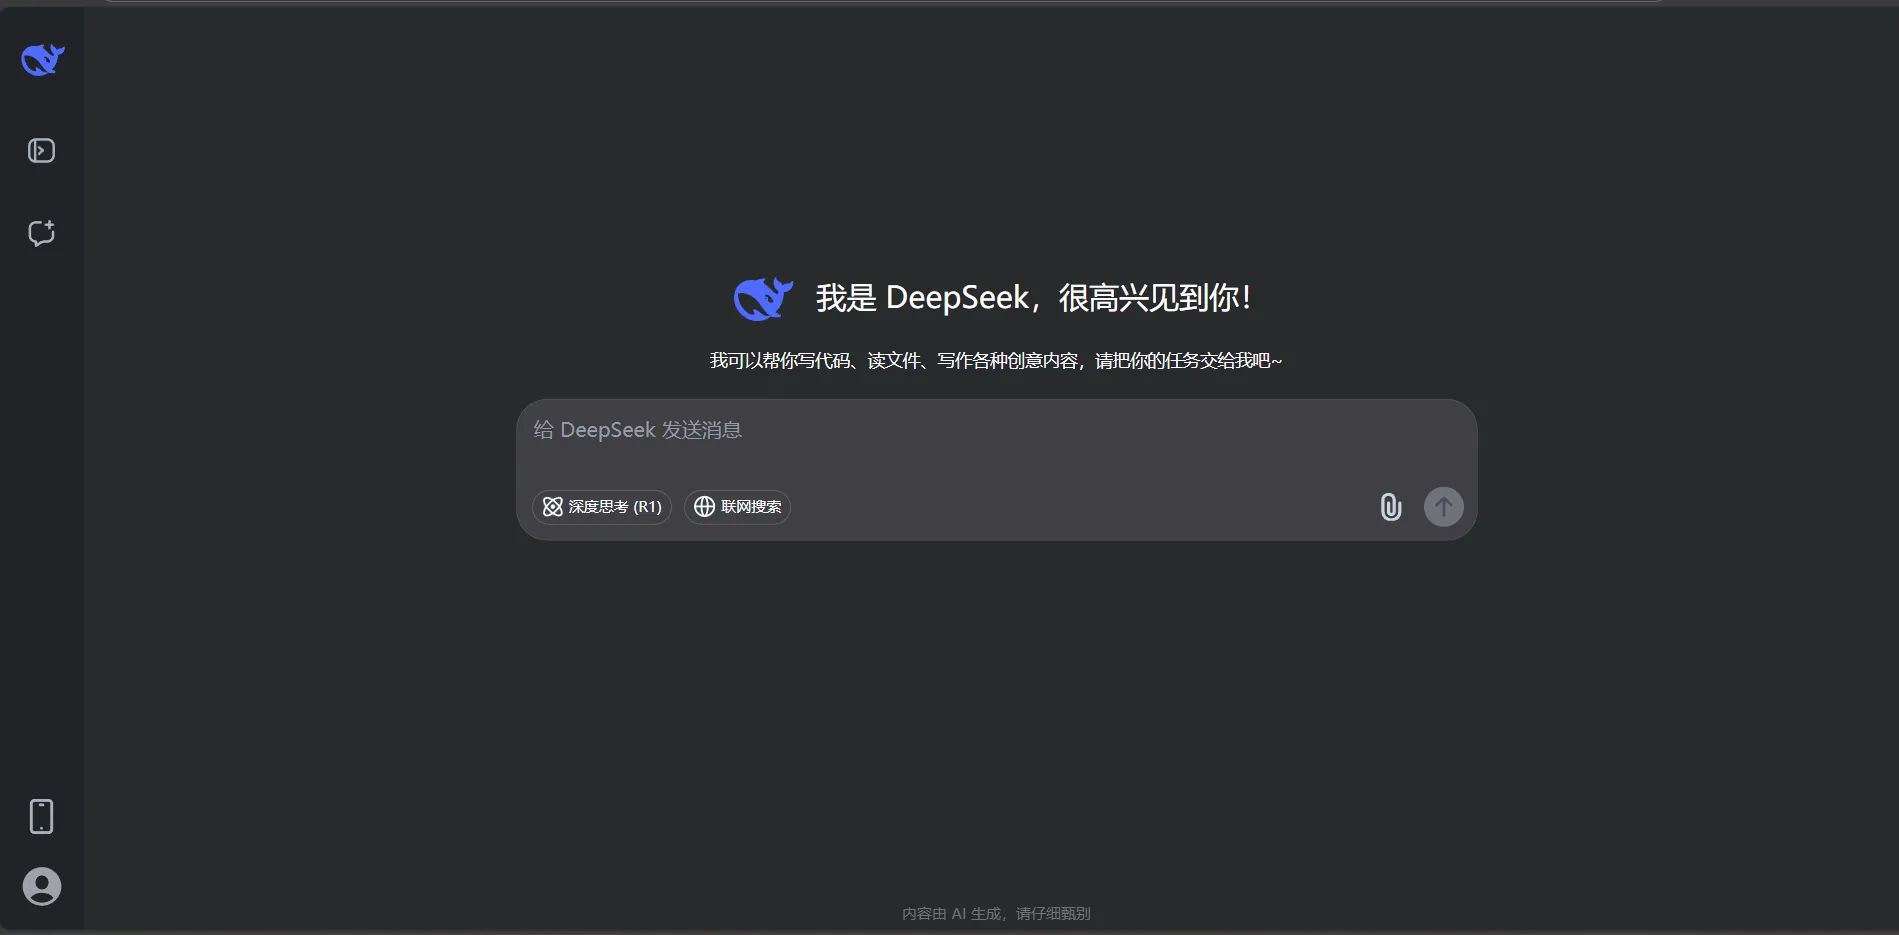Click the DeepSeek whale logo in sidebar
This screenshot has height=935, width=1899.
click(x=43, y=60)
